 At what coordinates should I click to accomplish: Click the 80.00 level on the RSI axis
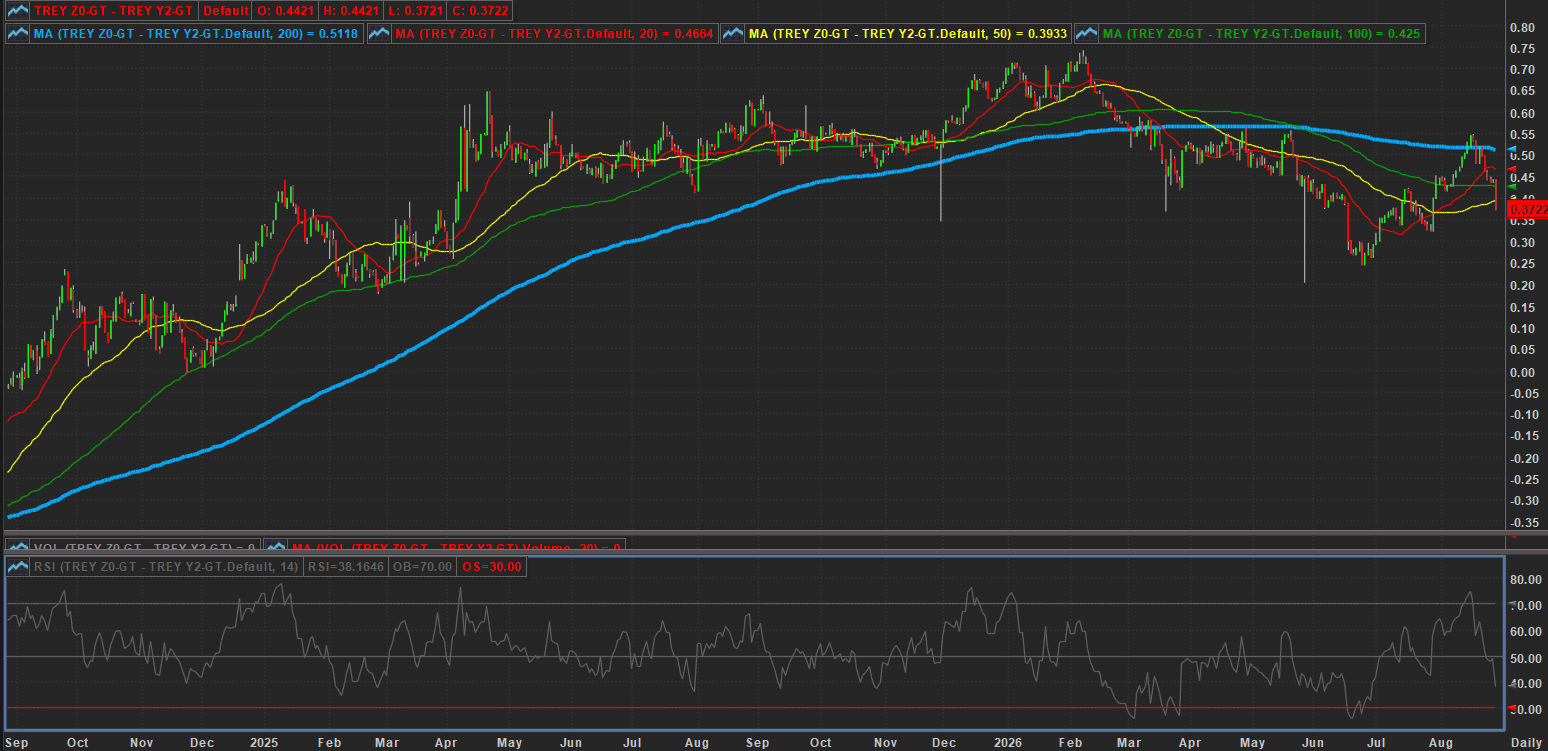pyautogui.click(x=1524, y=580)
